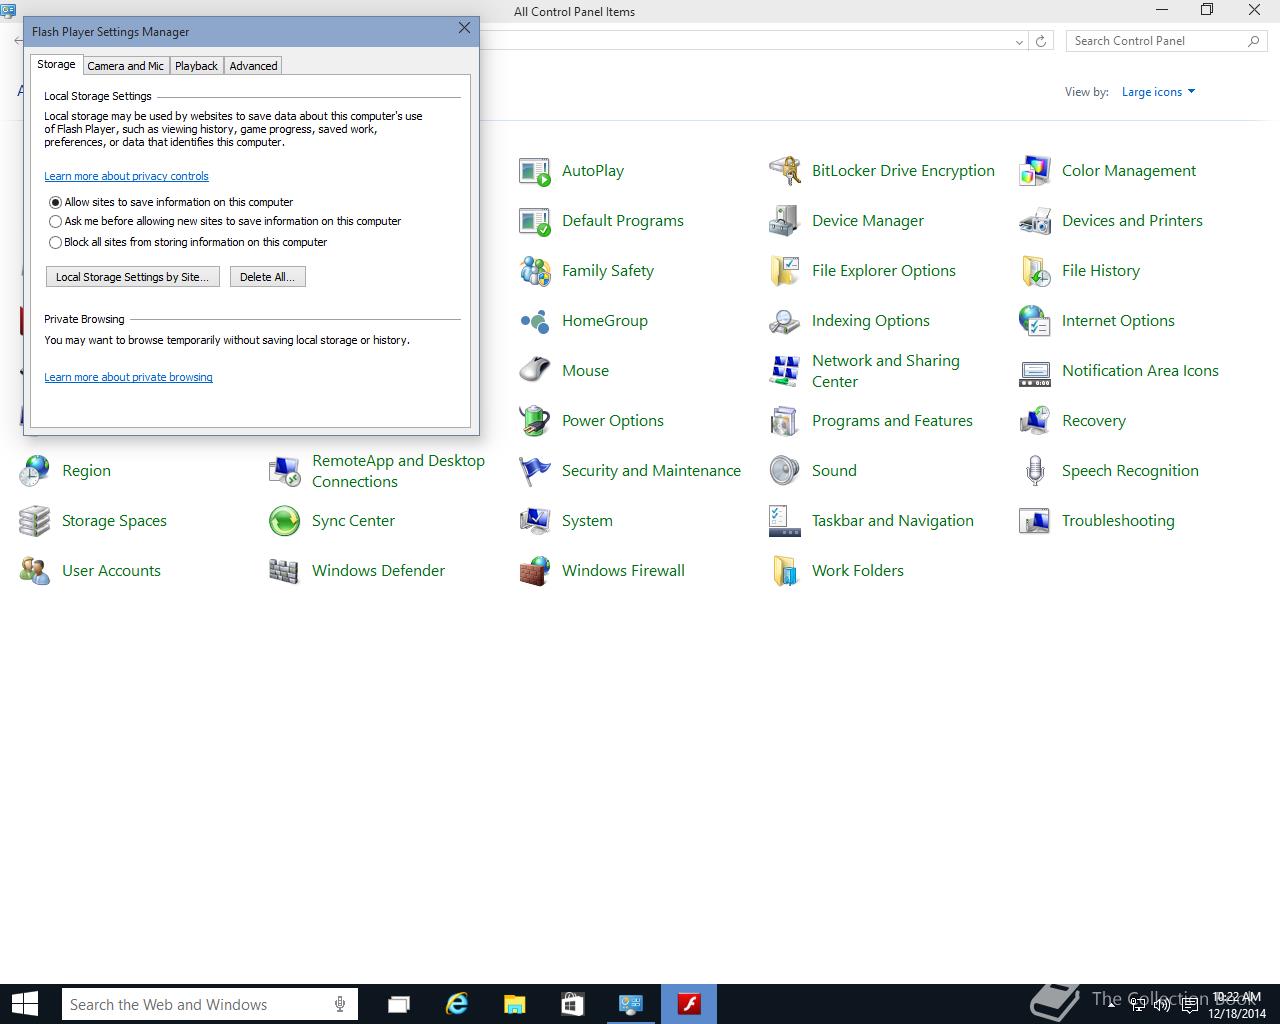Open the Network and Sharing Center icon

(x=785, y=371)
